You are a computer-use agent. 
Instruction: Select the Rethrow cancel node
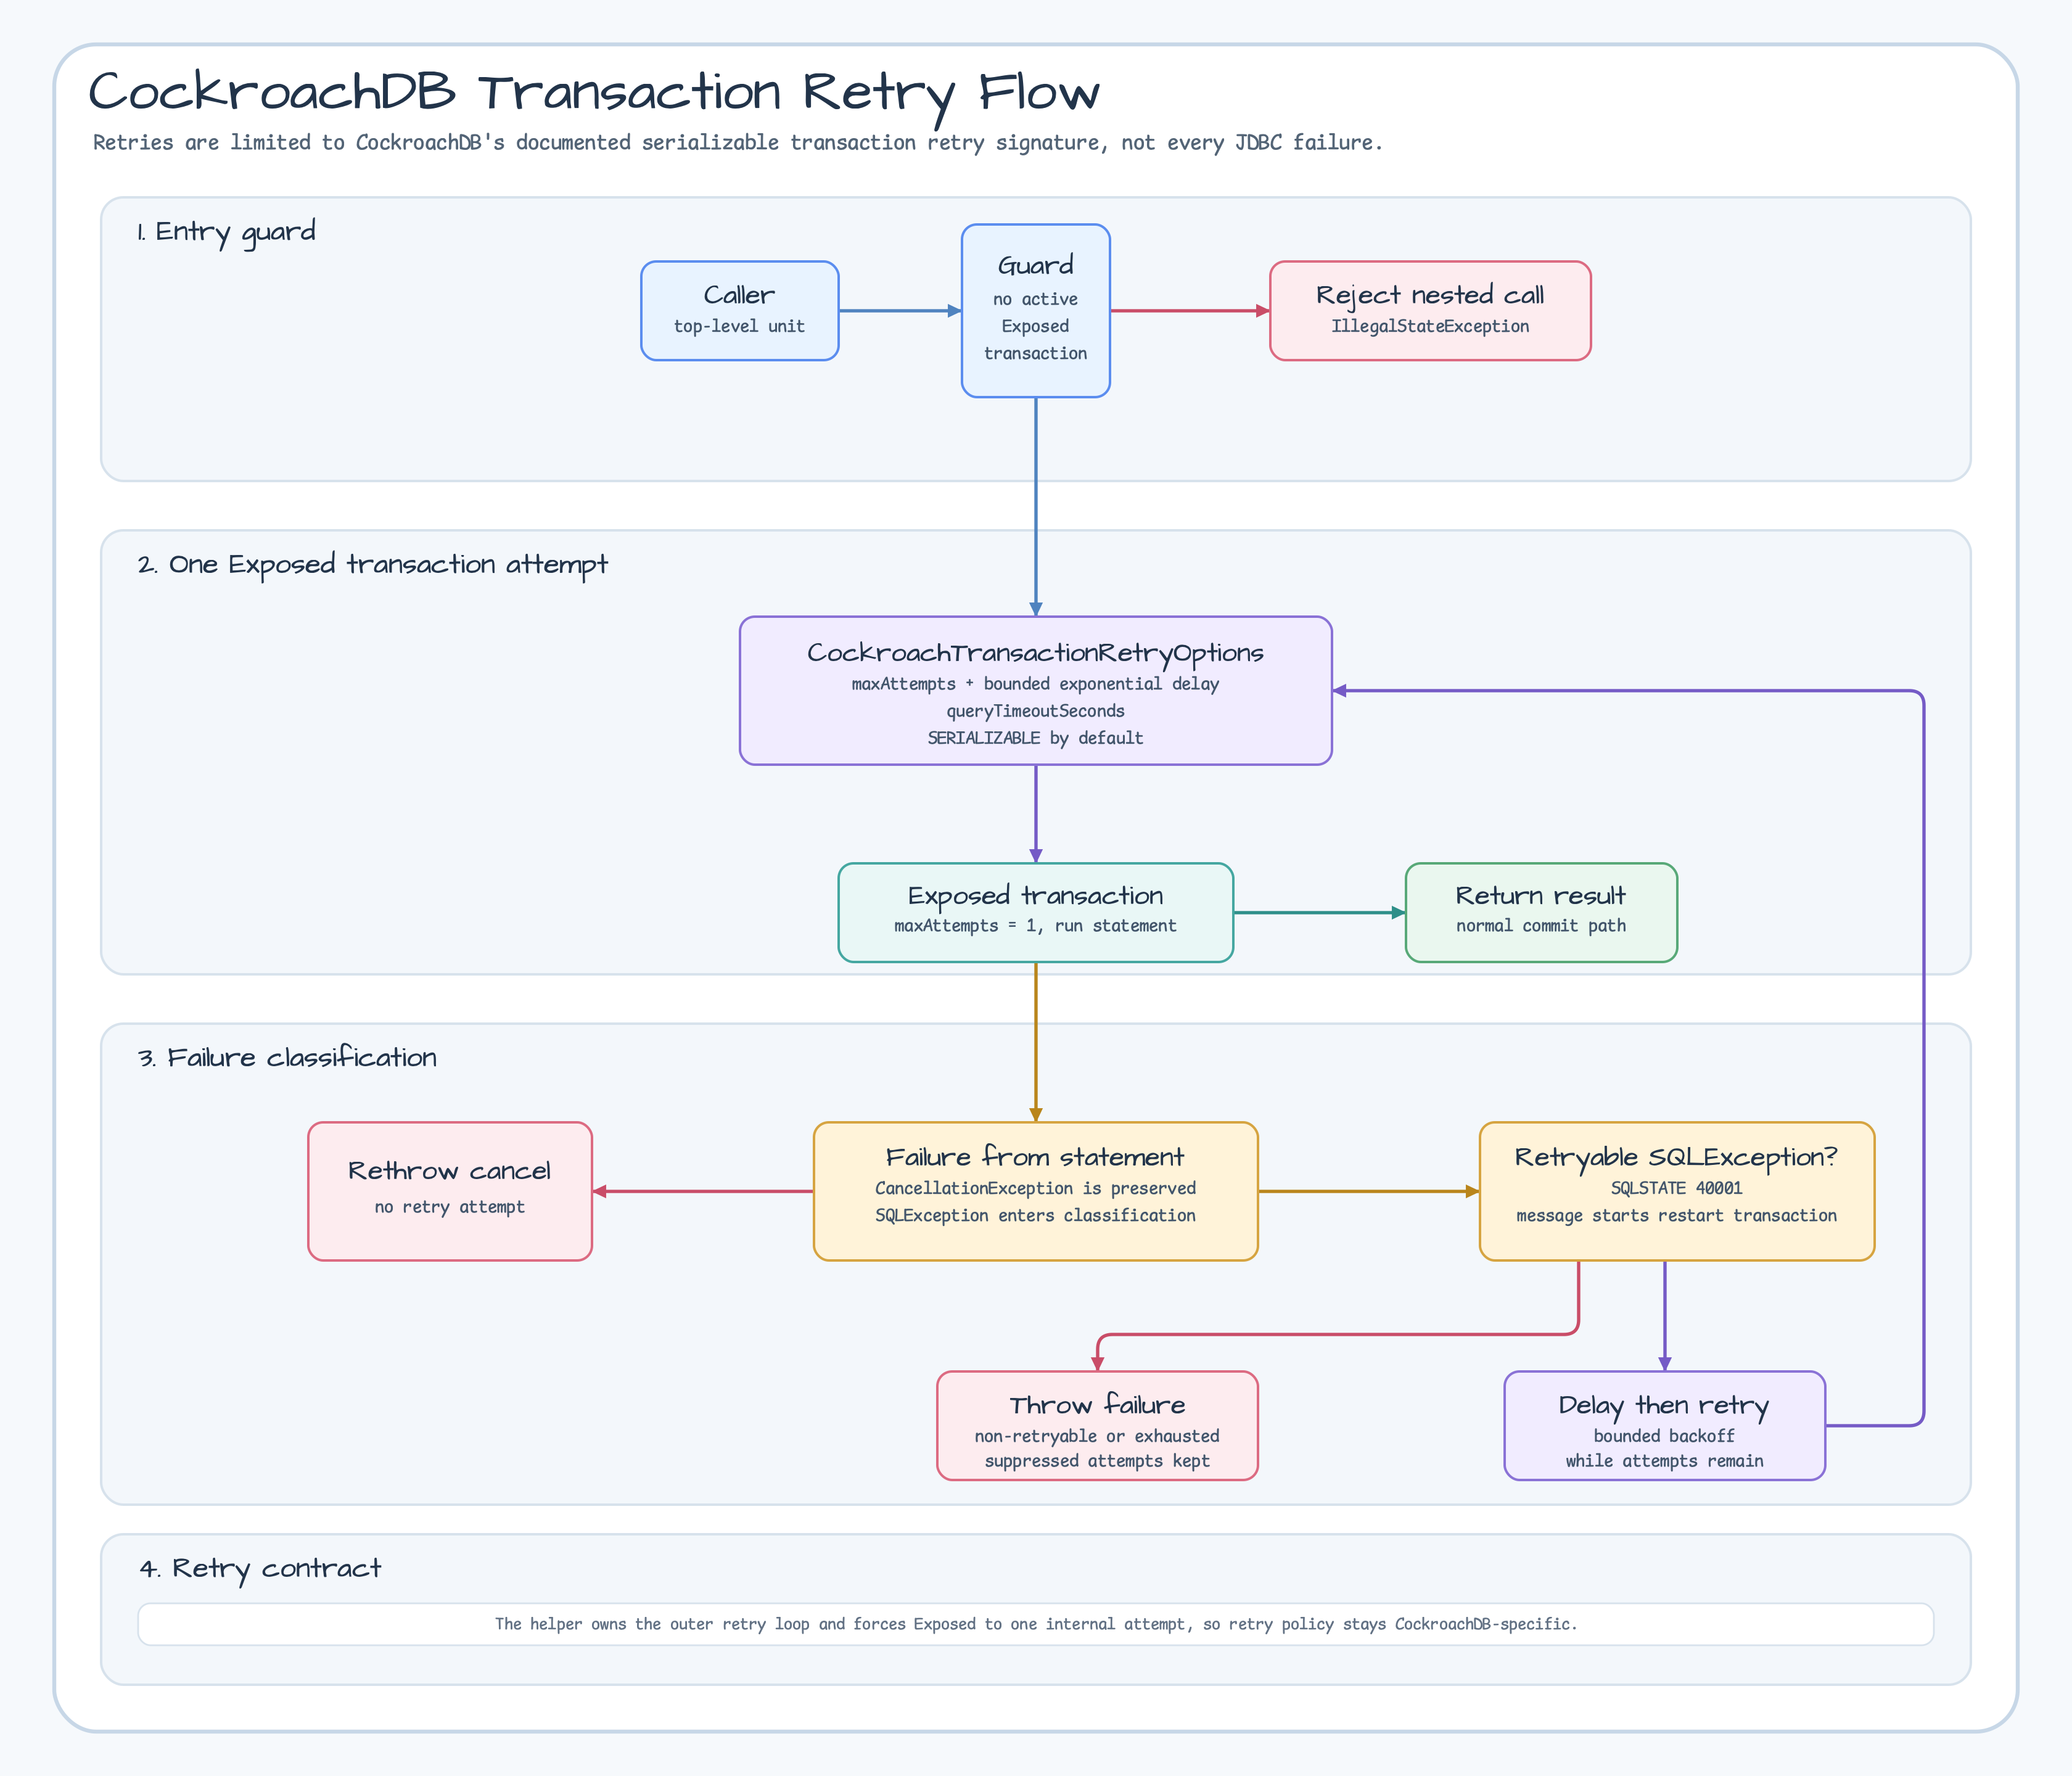(x=450, y=1191)
